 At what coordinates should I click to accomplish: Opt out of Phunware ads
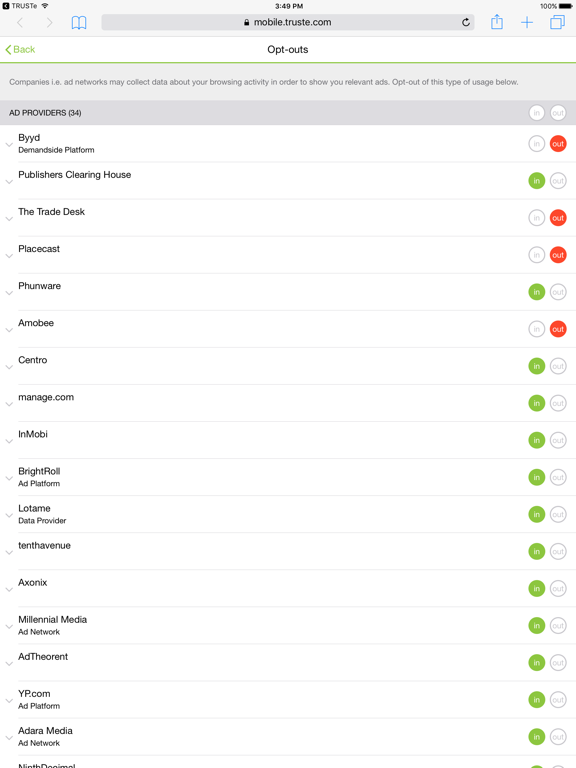point(558,292)
